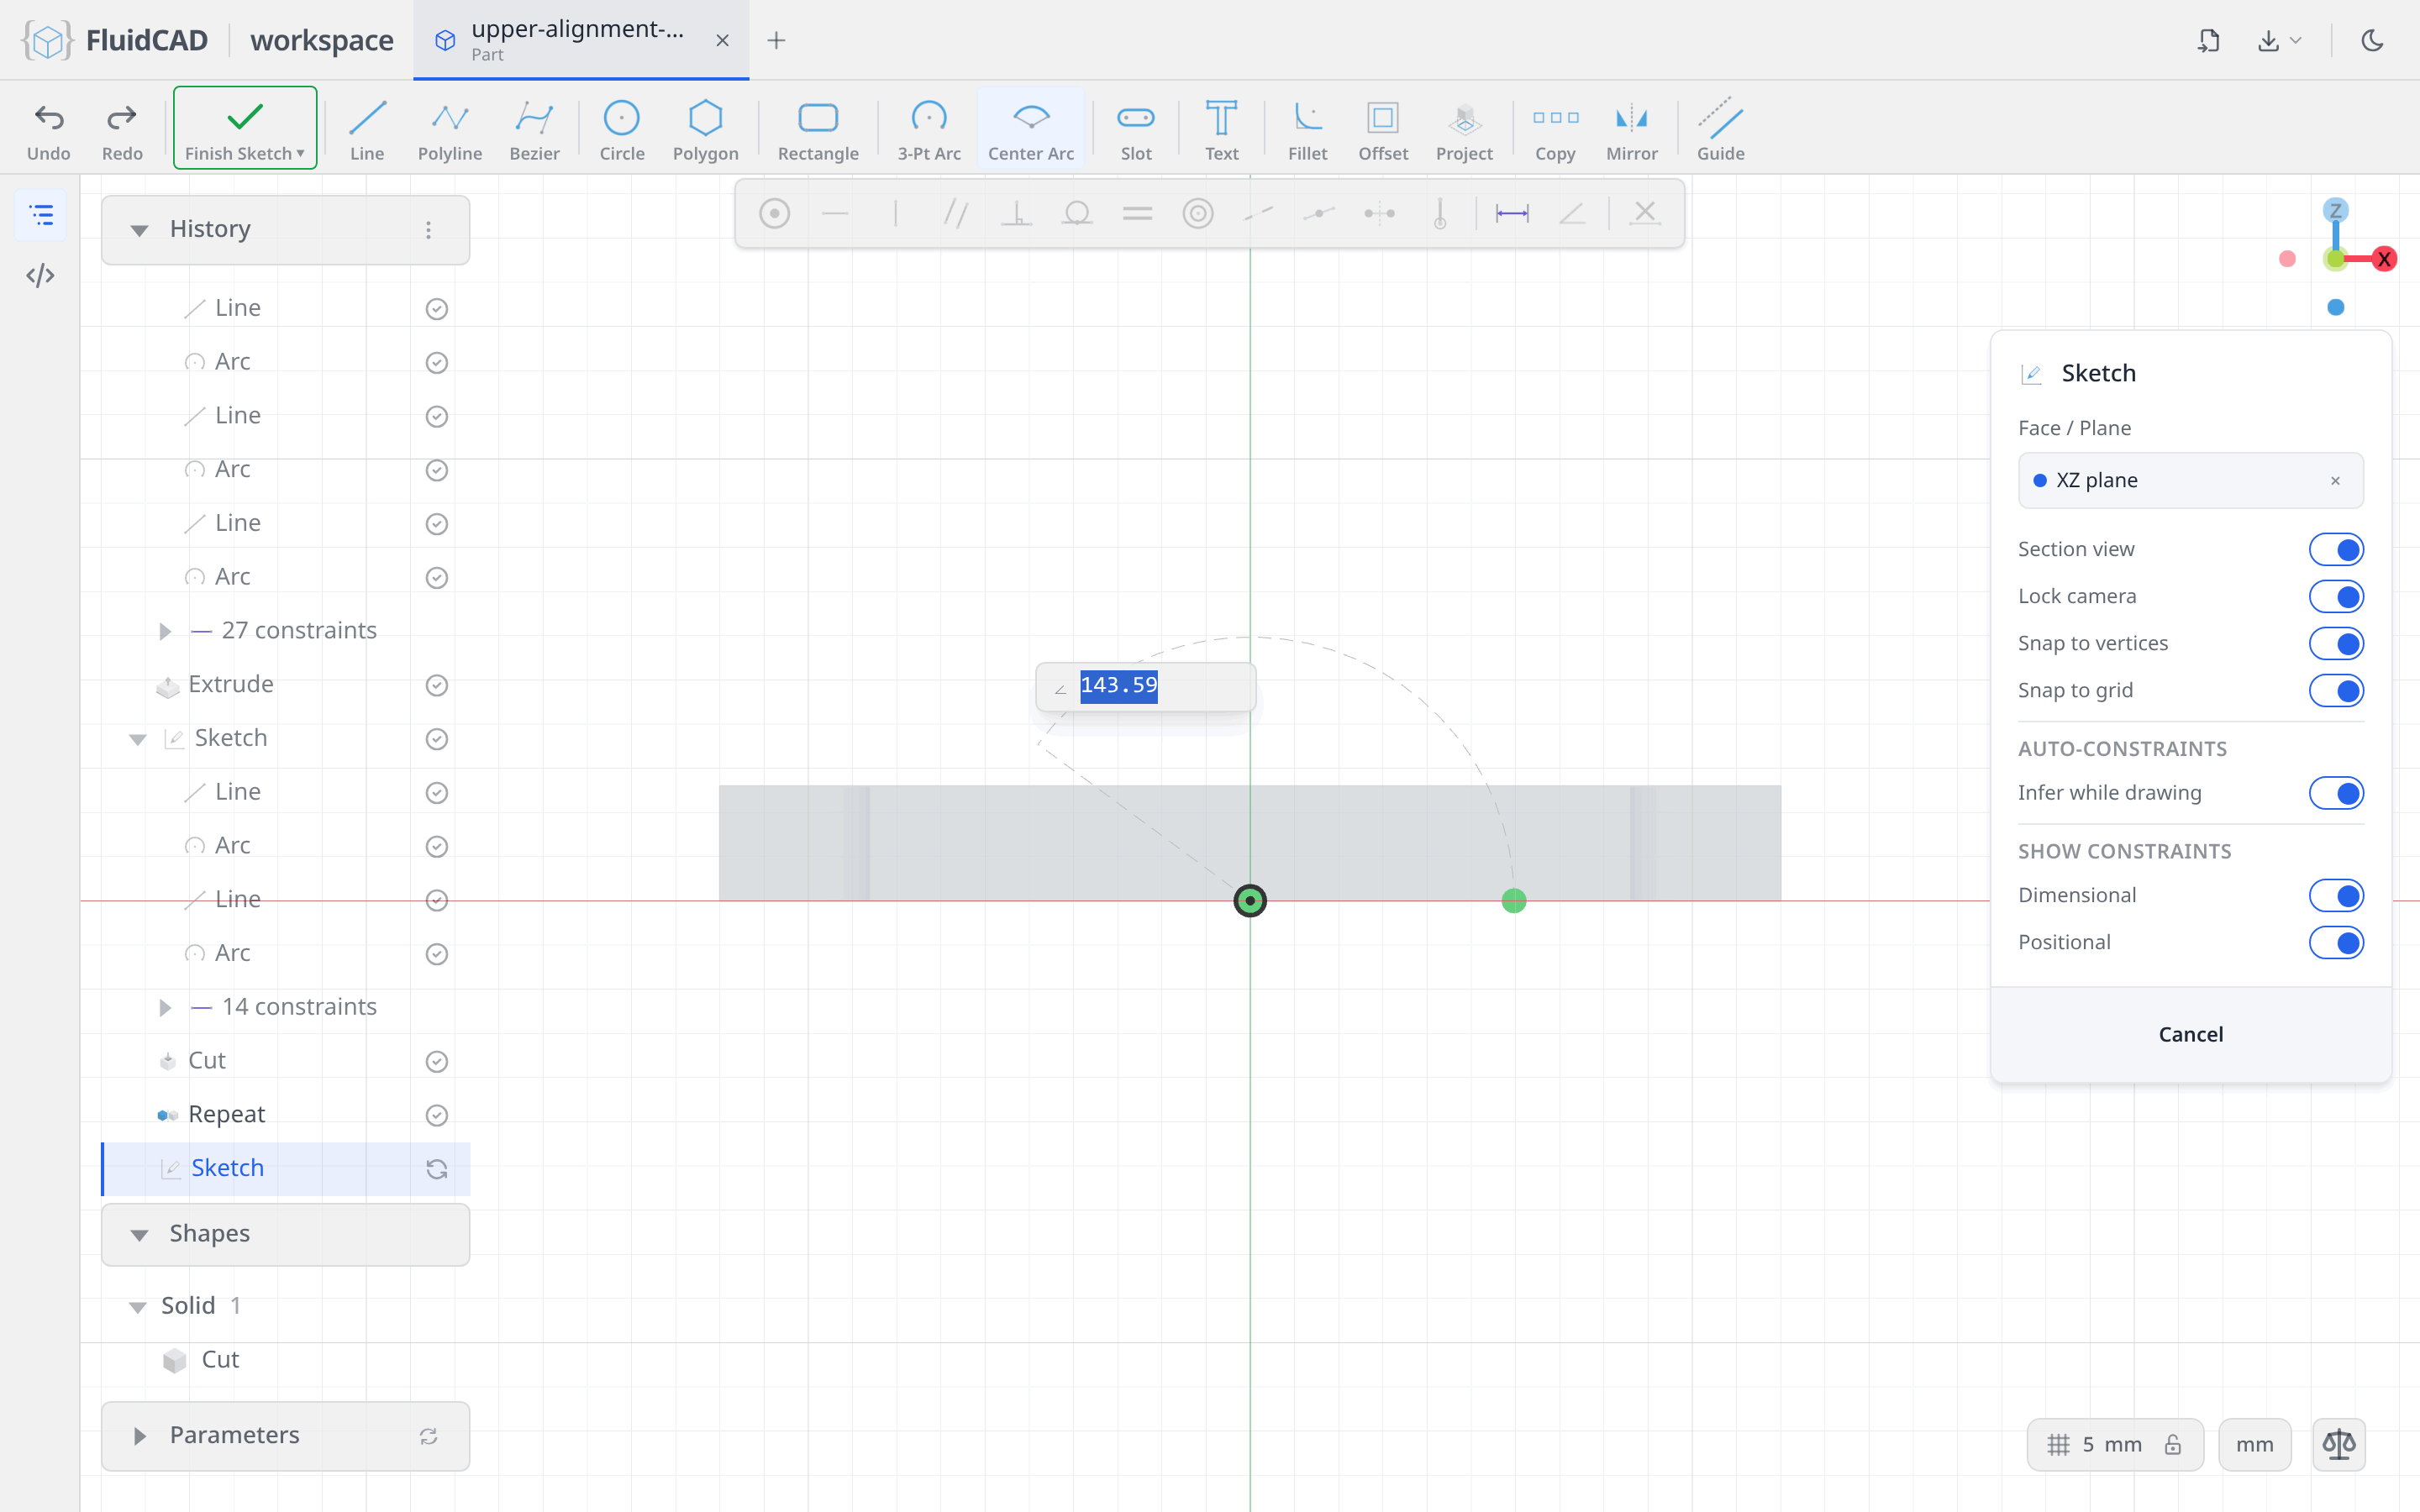Choose the Bezier curve tool
This screenshot has width=2420, height=1512.
coord(534,129)
